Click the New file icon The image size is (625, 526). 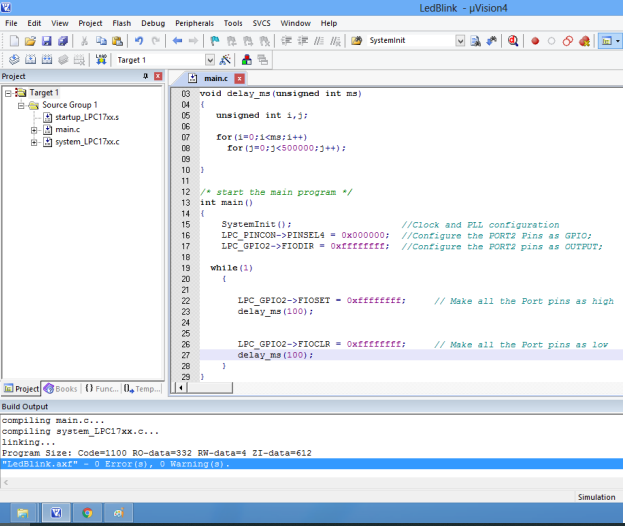[x=14, y=41]
